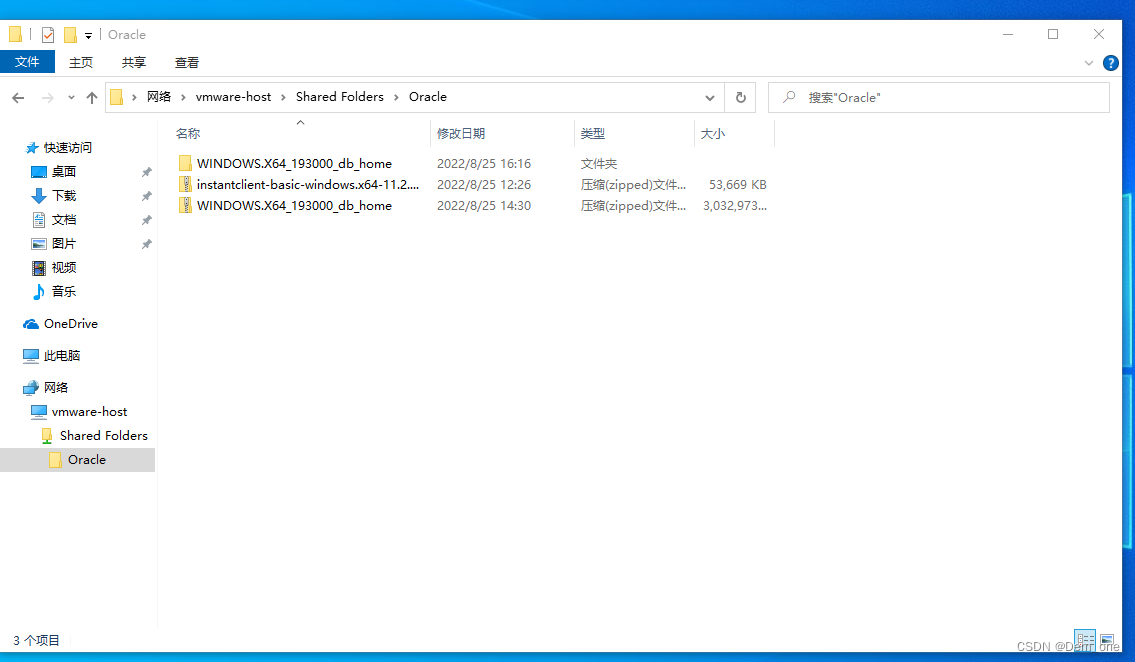
Task: Open the address bar history dropdown
Action: (x=710, y=98)
